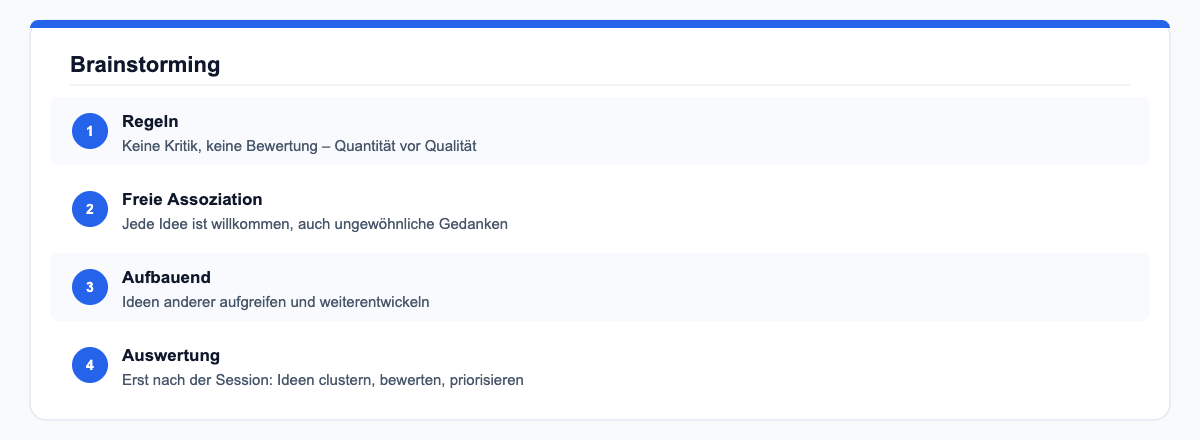Select the Auswertung heading
The image size is (1200, 440).
[x=171, y=355]
